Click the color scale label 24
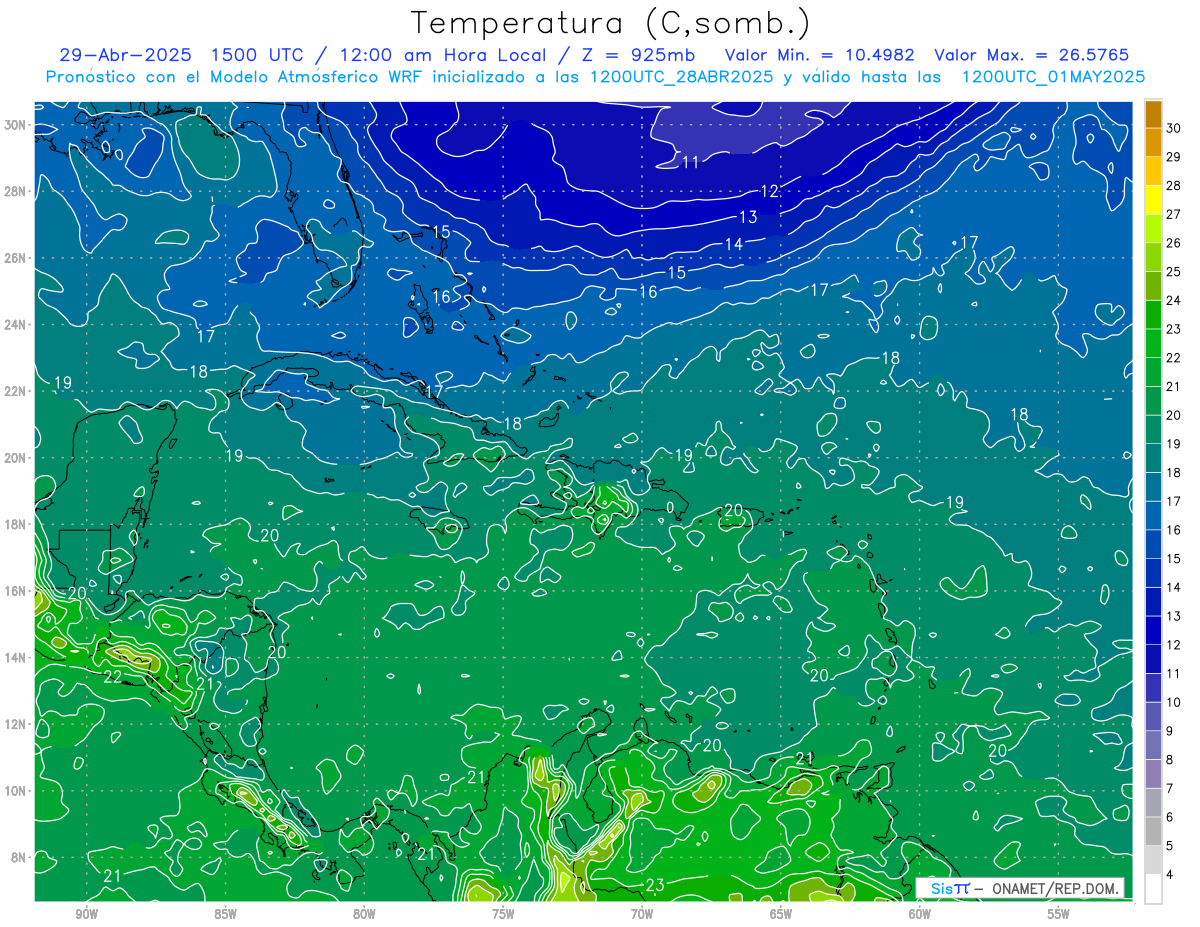 point(1174,300)
